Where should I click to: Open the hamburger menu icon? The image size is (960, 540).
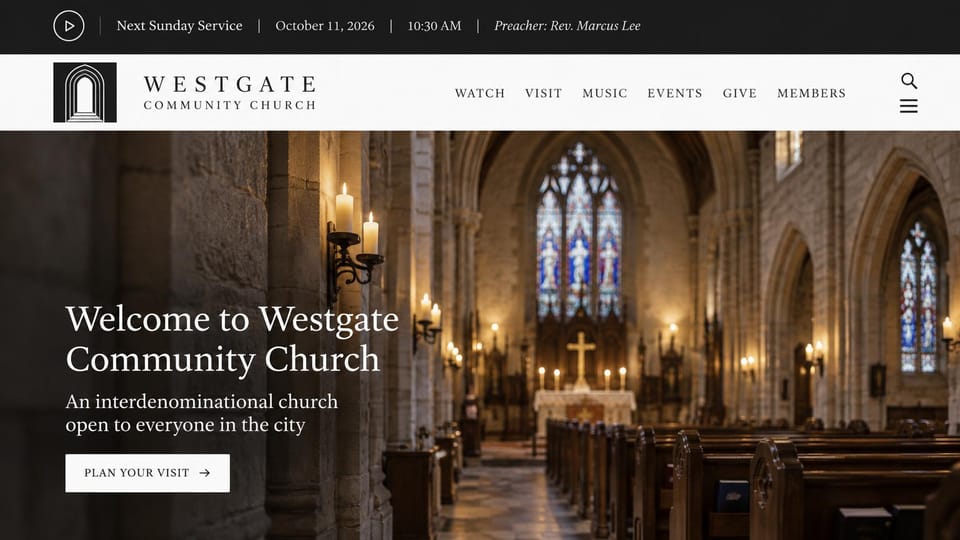tap(909, 106)
